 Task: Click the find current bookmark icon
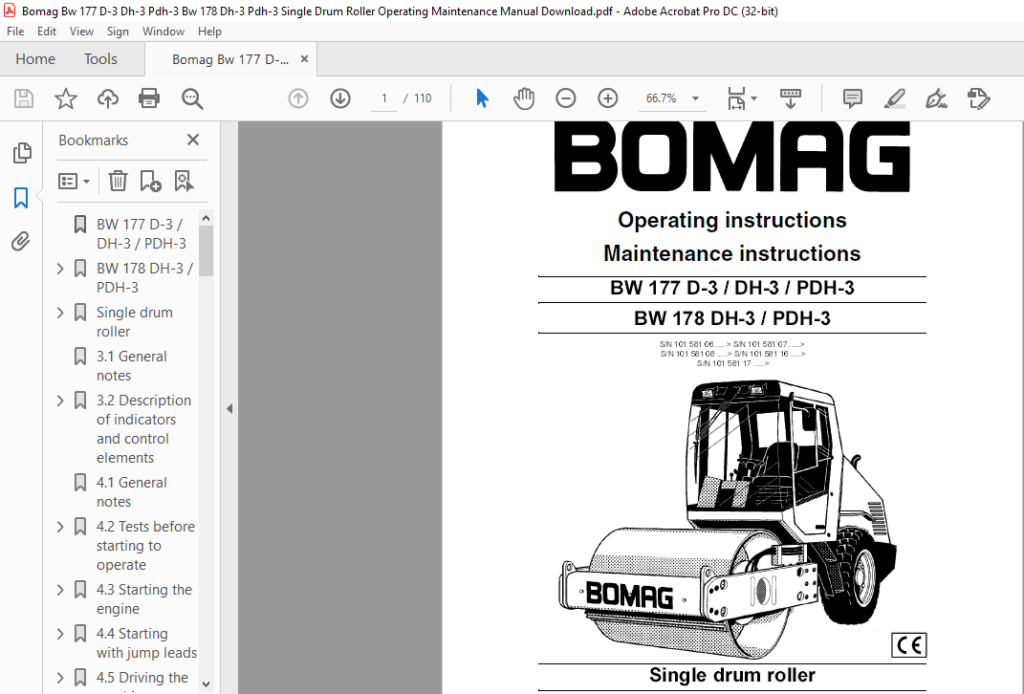[x=184, y=181]
